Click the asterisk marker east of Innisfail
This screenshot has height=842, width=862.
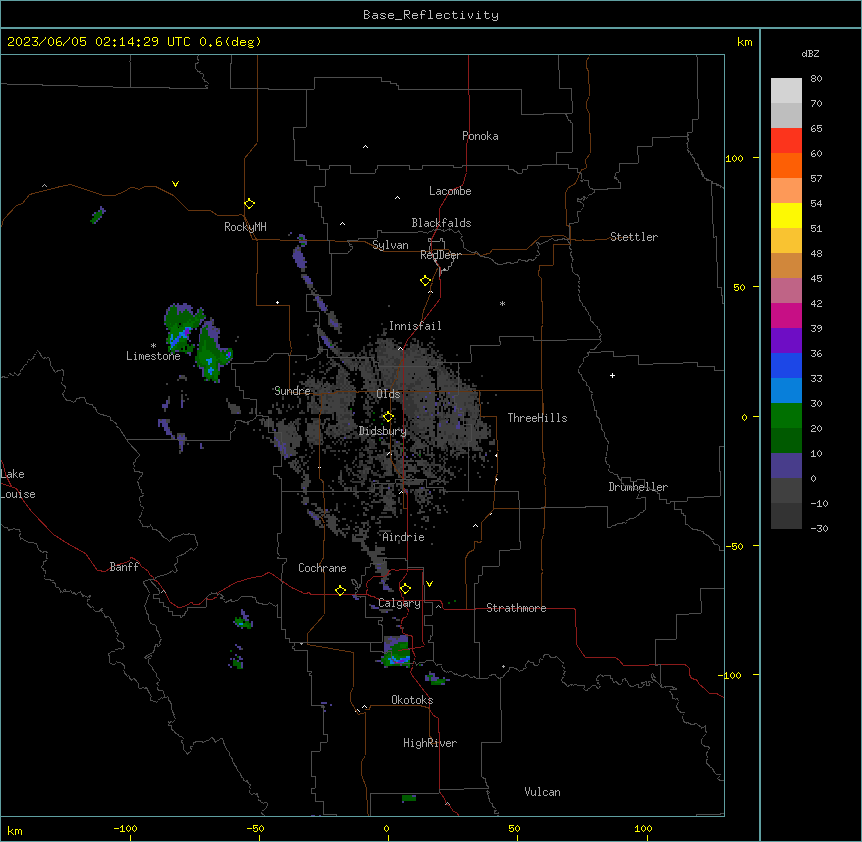[502, 303]
